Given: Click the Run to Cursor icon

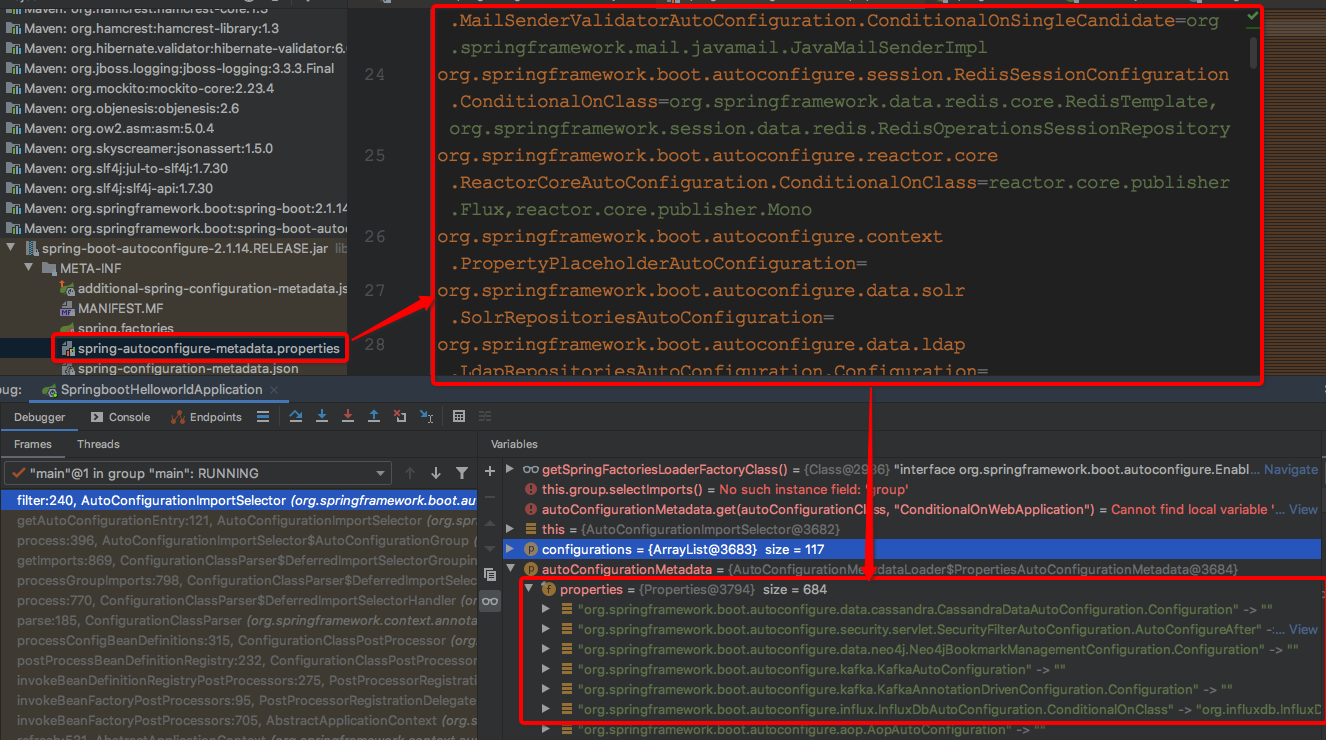Looking at the screenshot, I should (427, 417).
